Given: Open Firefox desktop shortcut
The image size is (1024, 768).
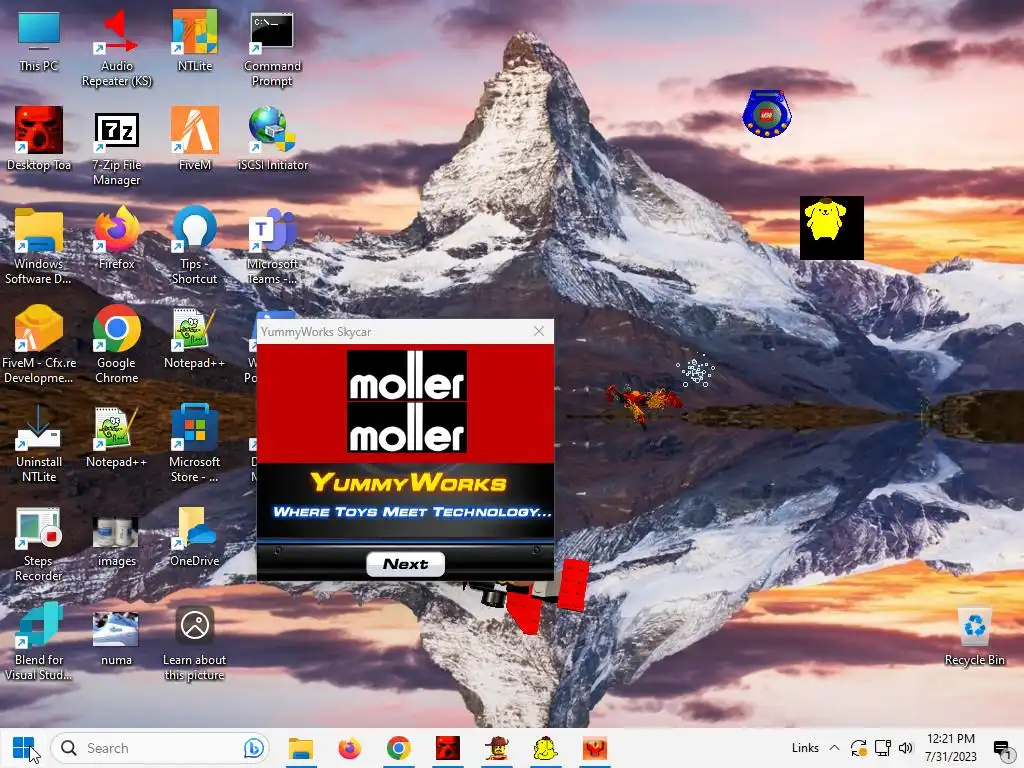Looking at the screenshot, I should coord(117,239).
